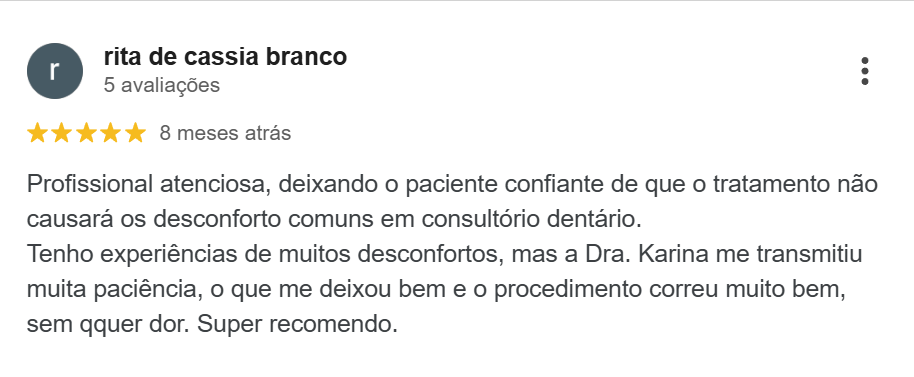
Task: Click the word "procedimento" in the review
Action: click(x=565, y=290)
